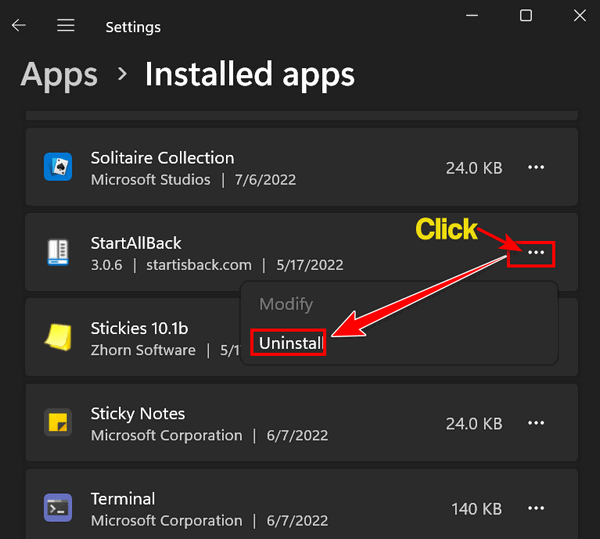Click the StartAllBack app icon
This screenshot has height=539, width=600.
[x=58, y=252]
